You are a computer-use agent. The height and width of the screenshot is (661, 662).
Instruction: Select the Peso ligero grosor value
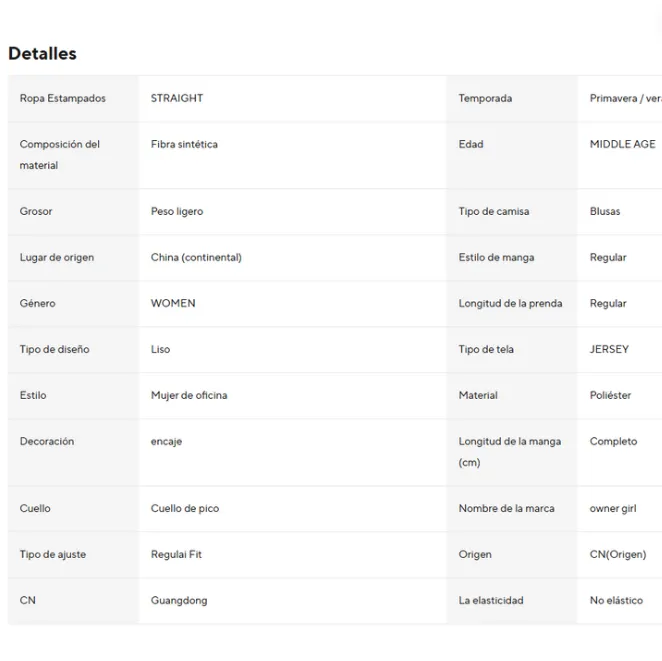[x=177, y=211]
